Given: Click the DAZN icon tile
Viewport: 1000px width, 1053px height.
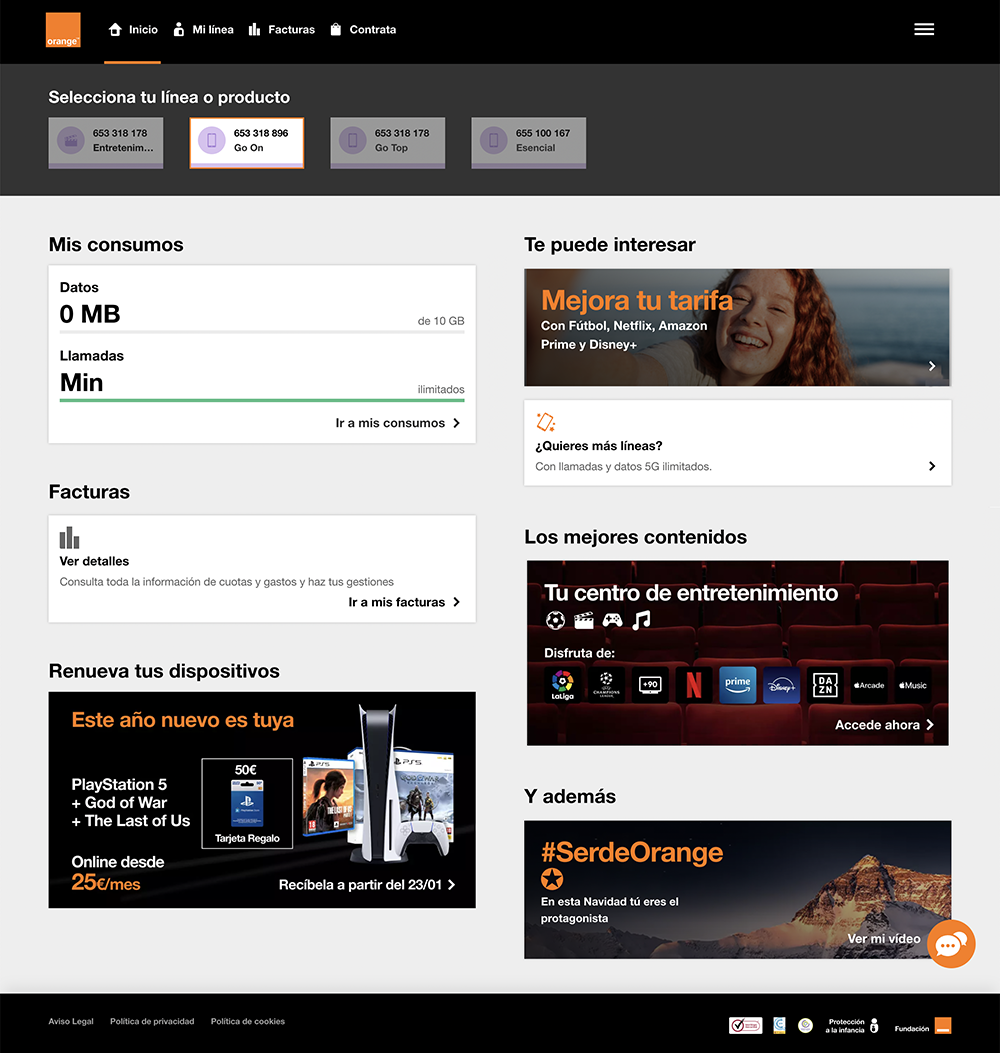Looking at the screenshot, I should click(x=826, y=685).
